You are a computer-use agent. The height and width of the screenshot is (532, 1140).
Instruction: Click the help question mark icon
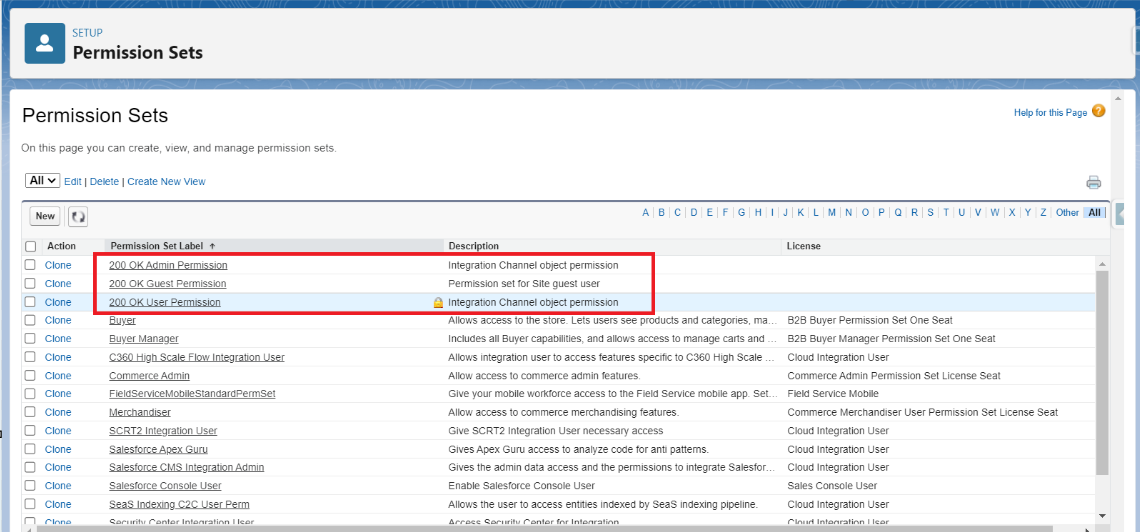click(1098, 111)
